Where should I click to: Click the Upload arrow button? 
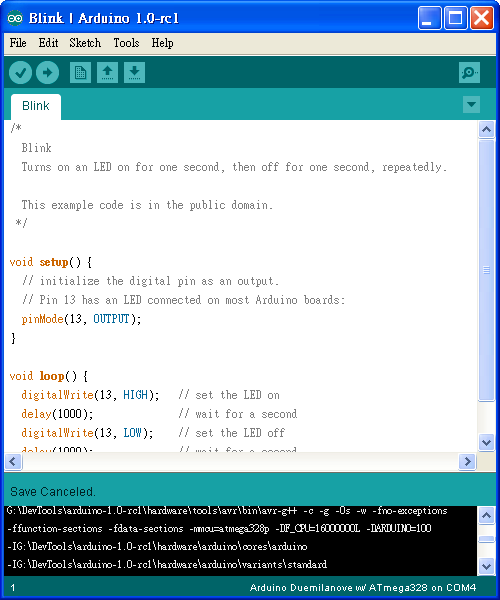click(x=47, y=73)
